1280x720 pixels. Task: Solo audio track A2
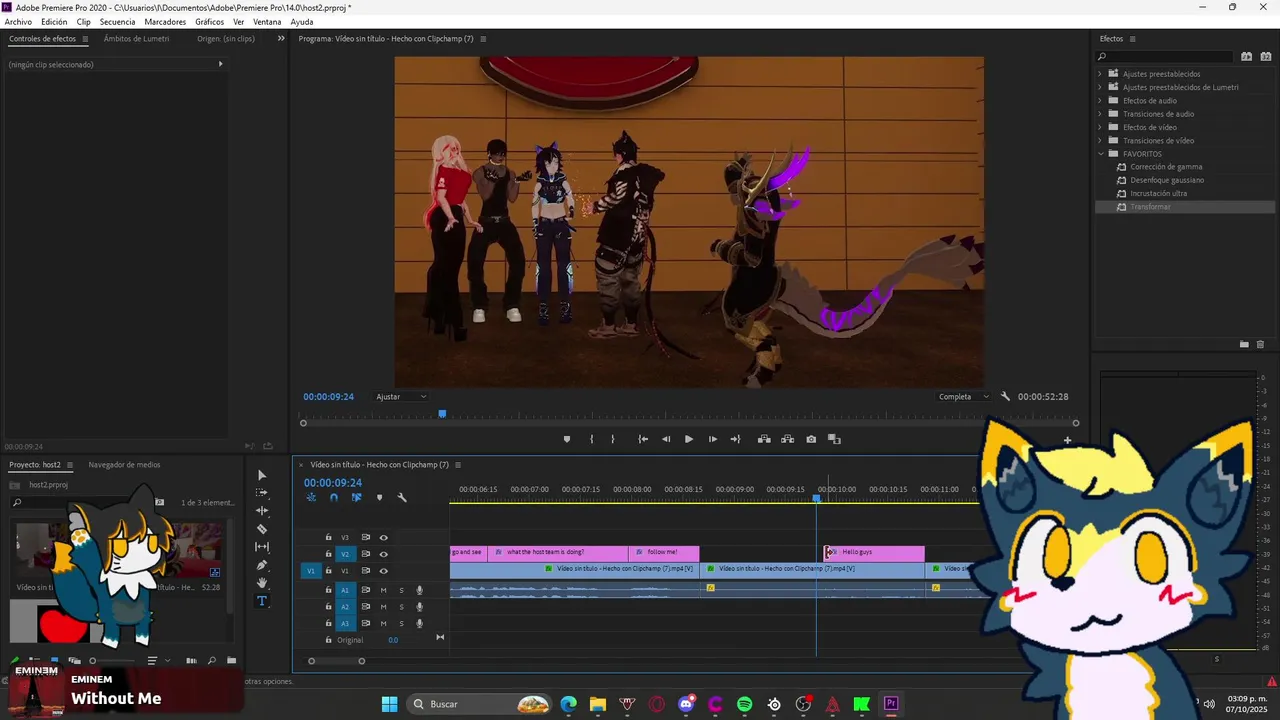point(402,607)
